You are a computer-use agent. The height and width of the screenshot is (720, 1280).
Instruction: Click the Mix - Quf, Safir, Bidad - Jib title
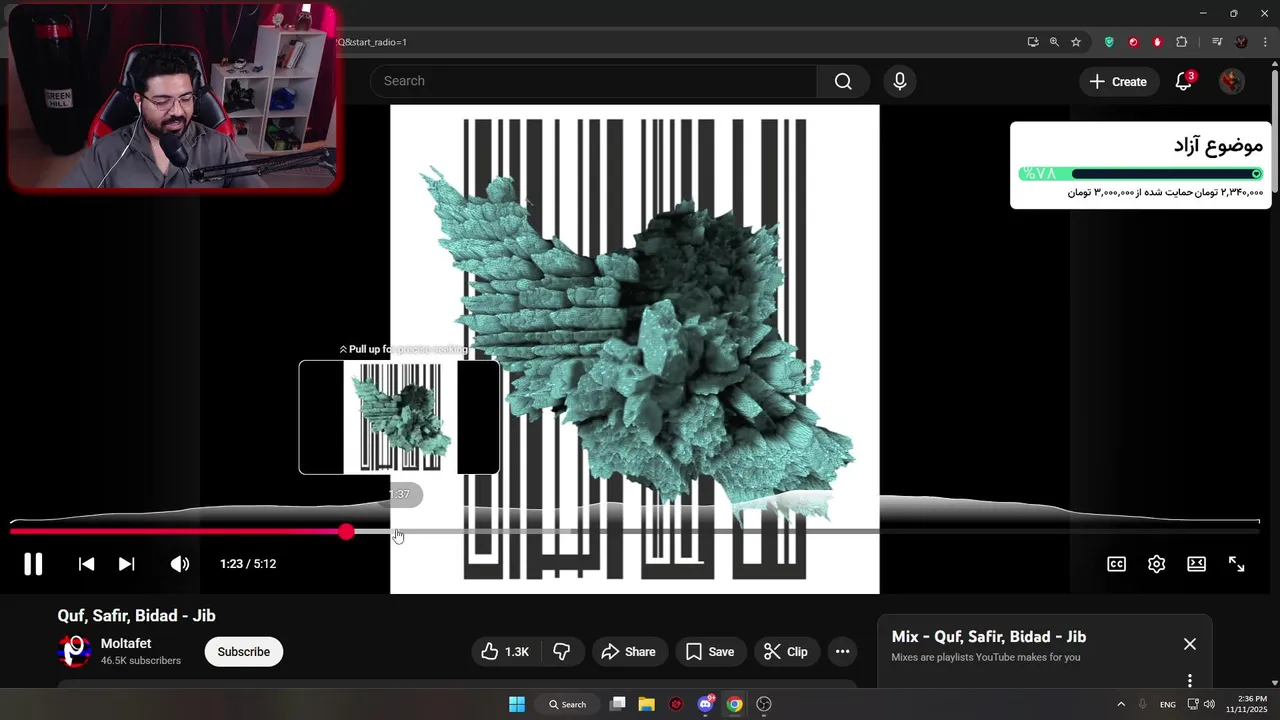(x=989, y=637)
